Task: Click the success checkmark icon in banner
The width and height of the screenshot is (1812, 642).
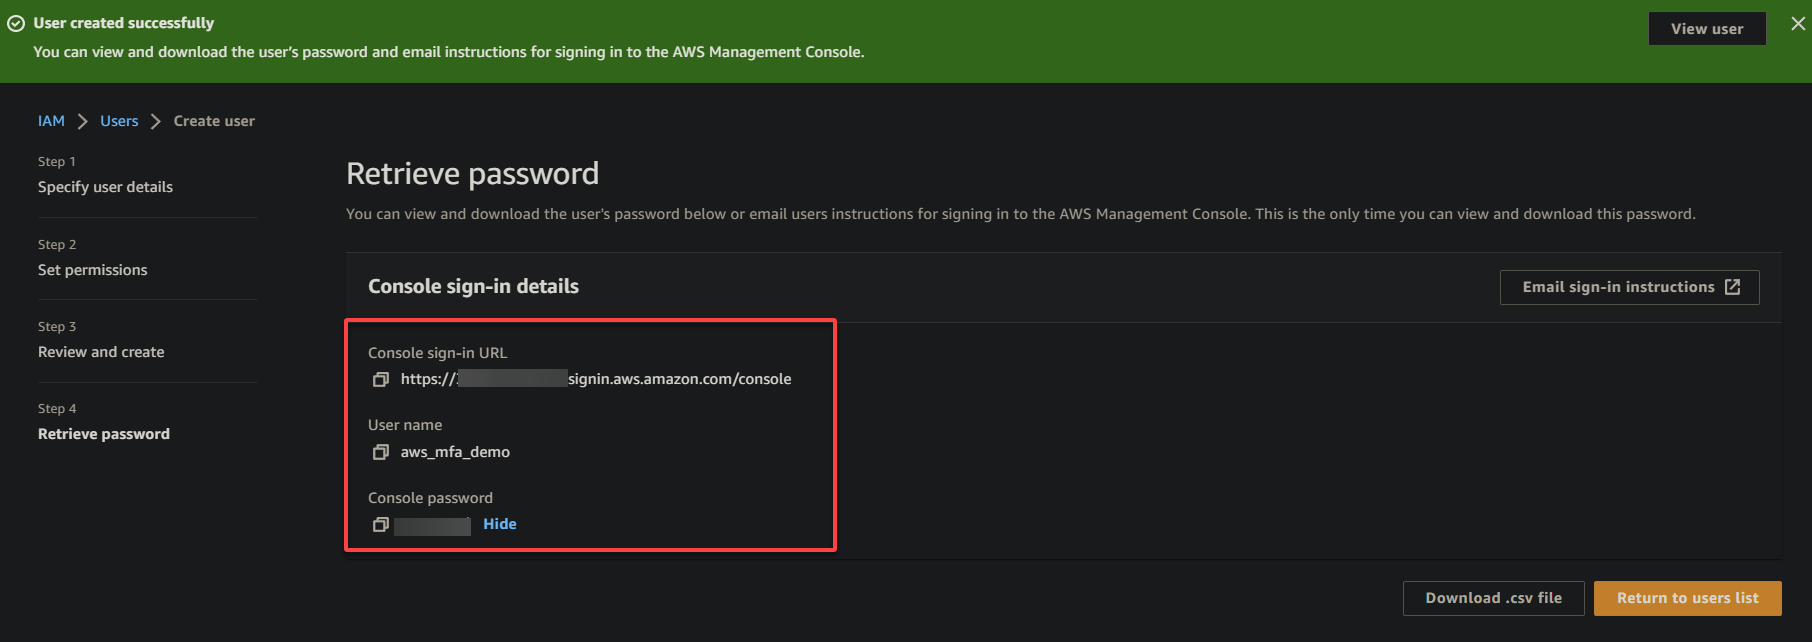Action: point(16,23)
